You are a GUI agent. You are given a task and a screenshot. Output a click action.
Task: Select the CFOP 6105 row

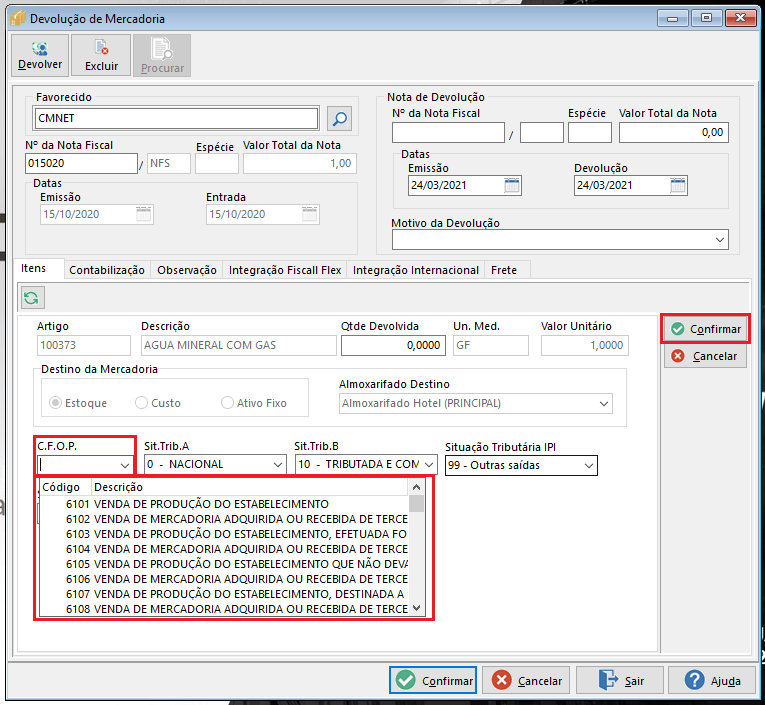tap(223, 564)
